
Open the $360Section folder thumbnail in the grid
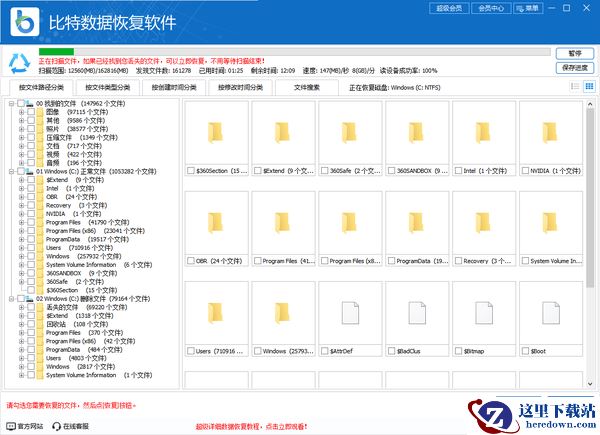[x=215, y=133]
